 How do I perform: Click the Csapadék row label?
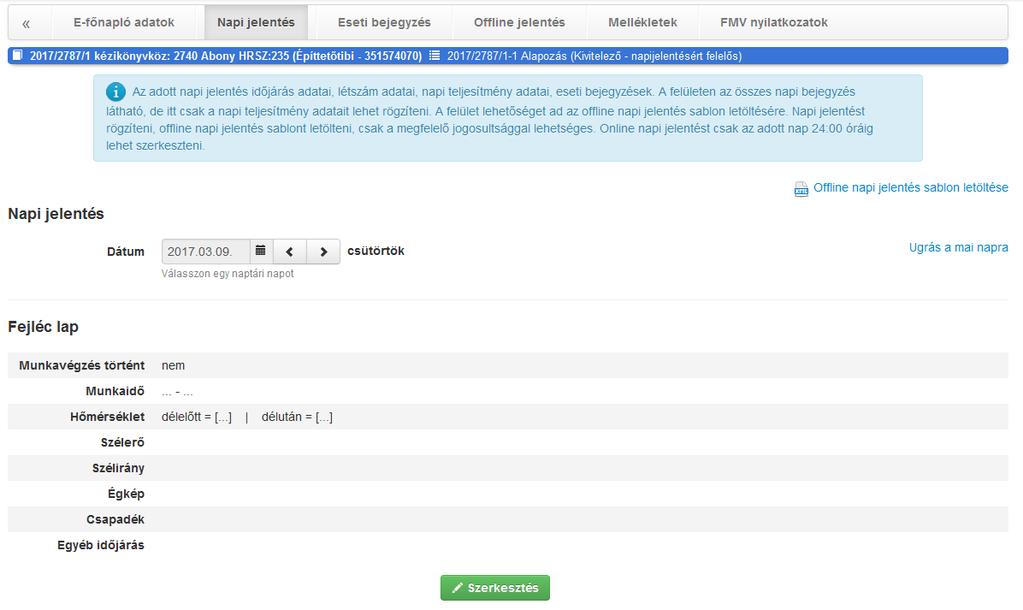coord(115,520)
